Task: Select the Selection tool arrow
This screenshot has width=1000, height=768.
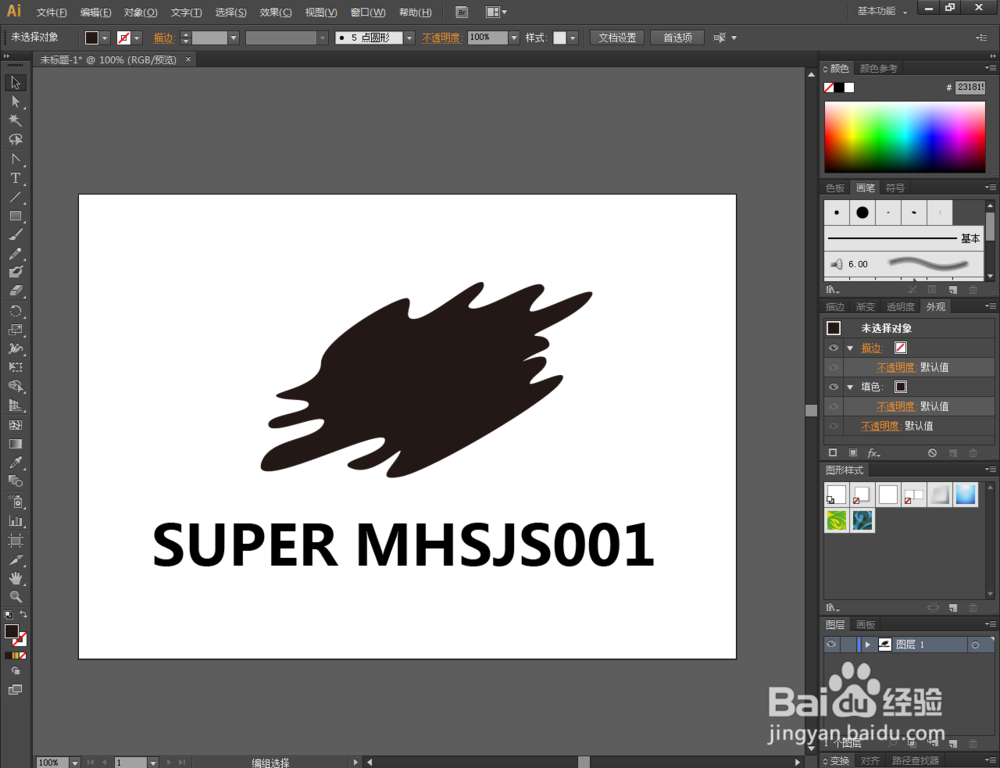Action: coord(15,83)
